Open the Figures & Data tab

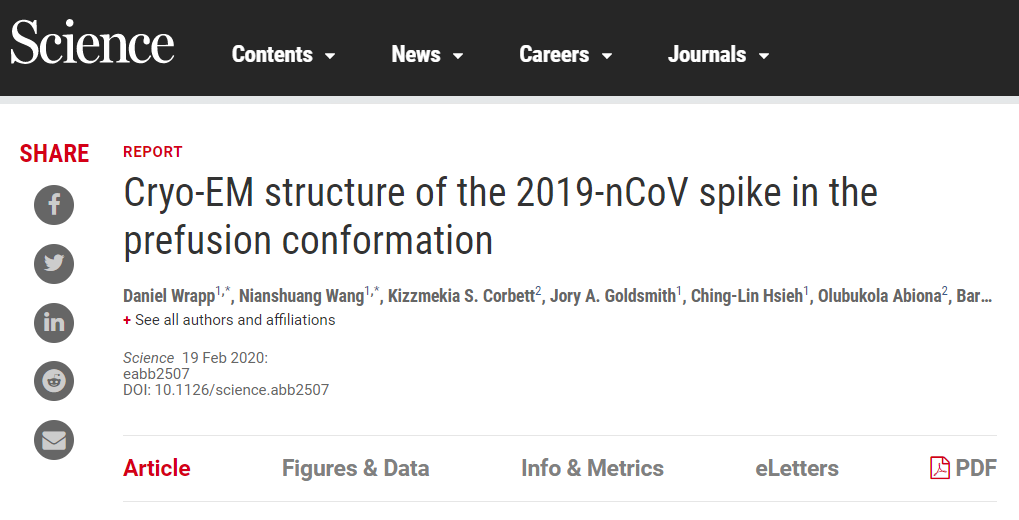pyautogui.click(x=355, y=468)
